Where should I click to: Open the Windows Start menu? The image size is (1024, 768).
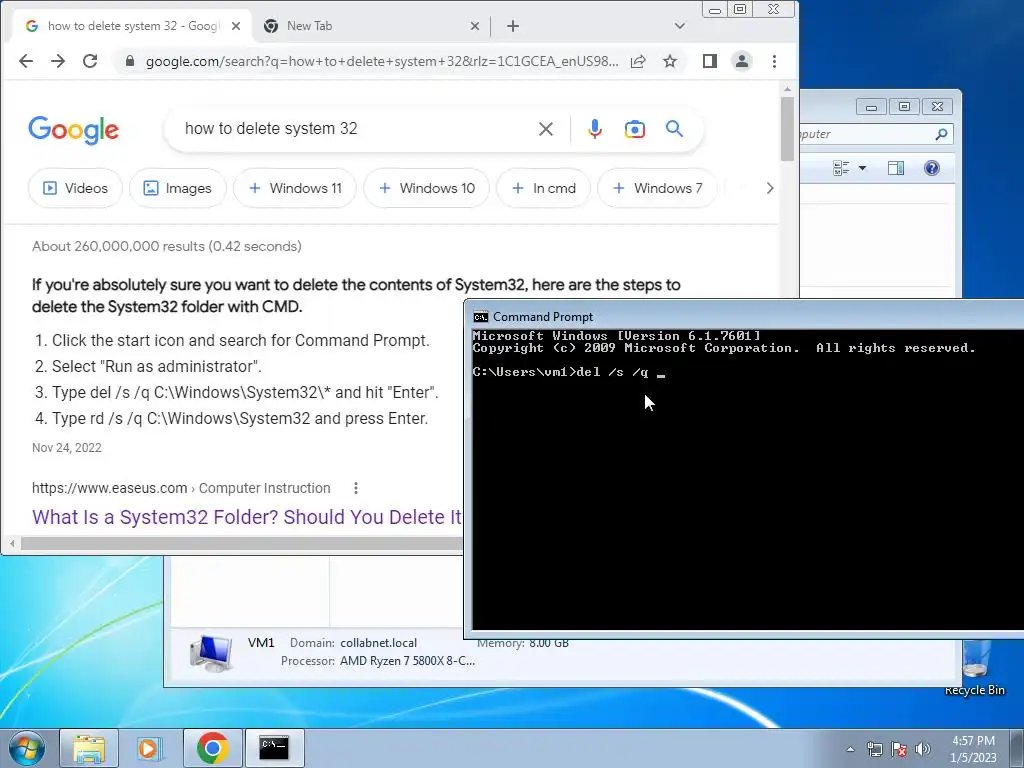click(x=26, y=748)
